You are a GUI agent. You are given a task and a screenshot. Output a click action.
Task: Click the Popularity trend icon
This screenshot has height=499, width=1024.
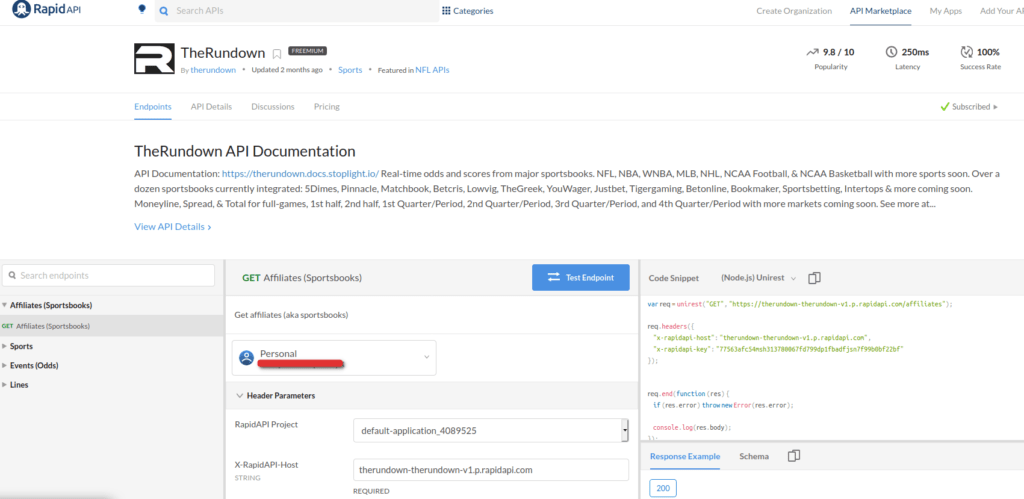pyautogui.click(x=812, y=52)
